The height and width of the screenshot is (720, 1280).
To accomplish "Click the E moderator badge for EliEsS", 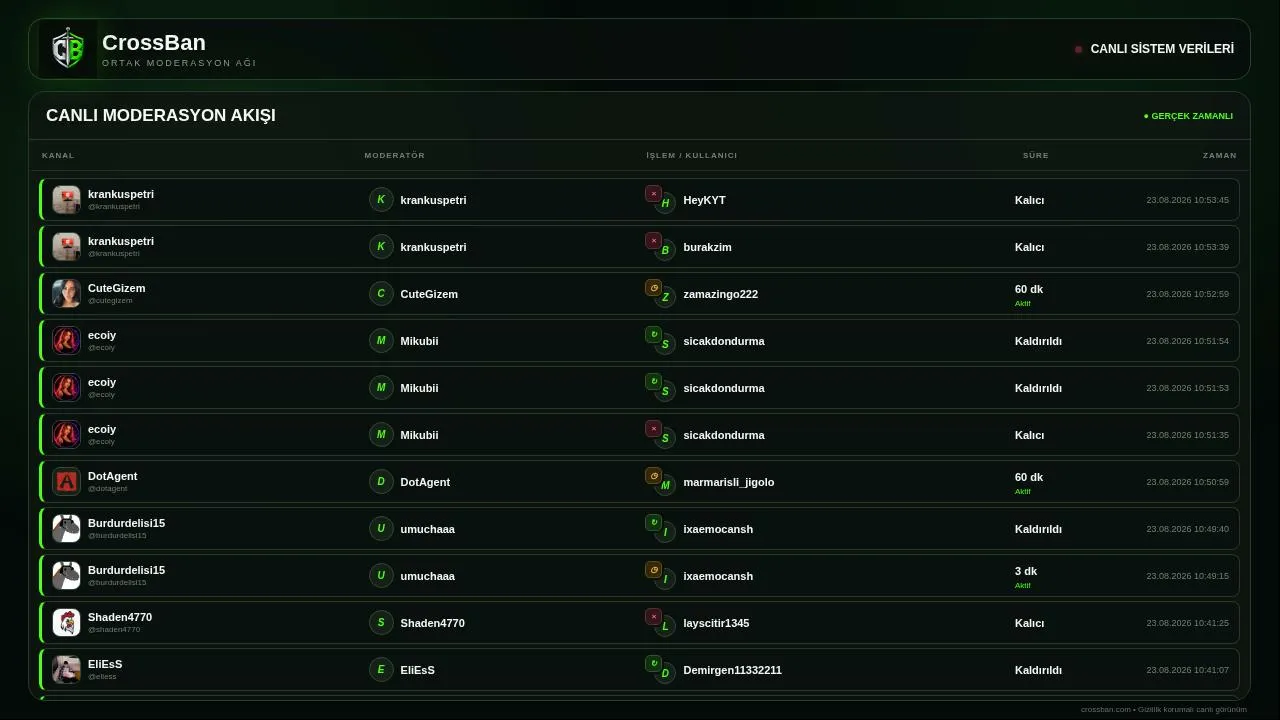I will (x=381, y=670).
